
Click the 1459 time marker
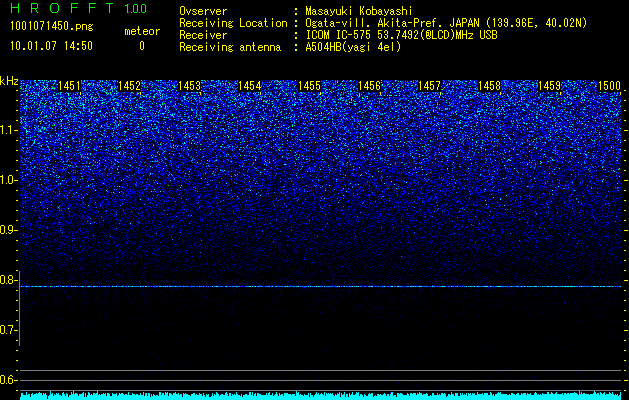pyautogui.click(x=549, y=86)
